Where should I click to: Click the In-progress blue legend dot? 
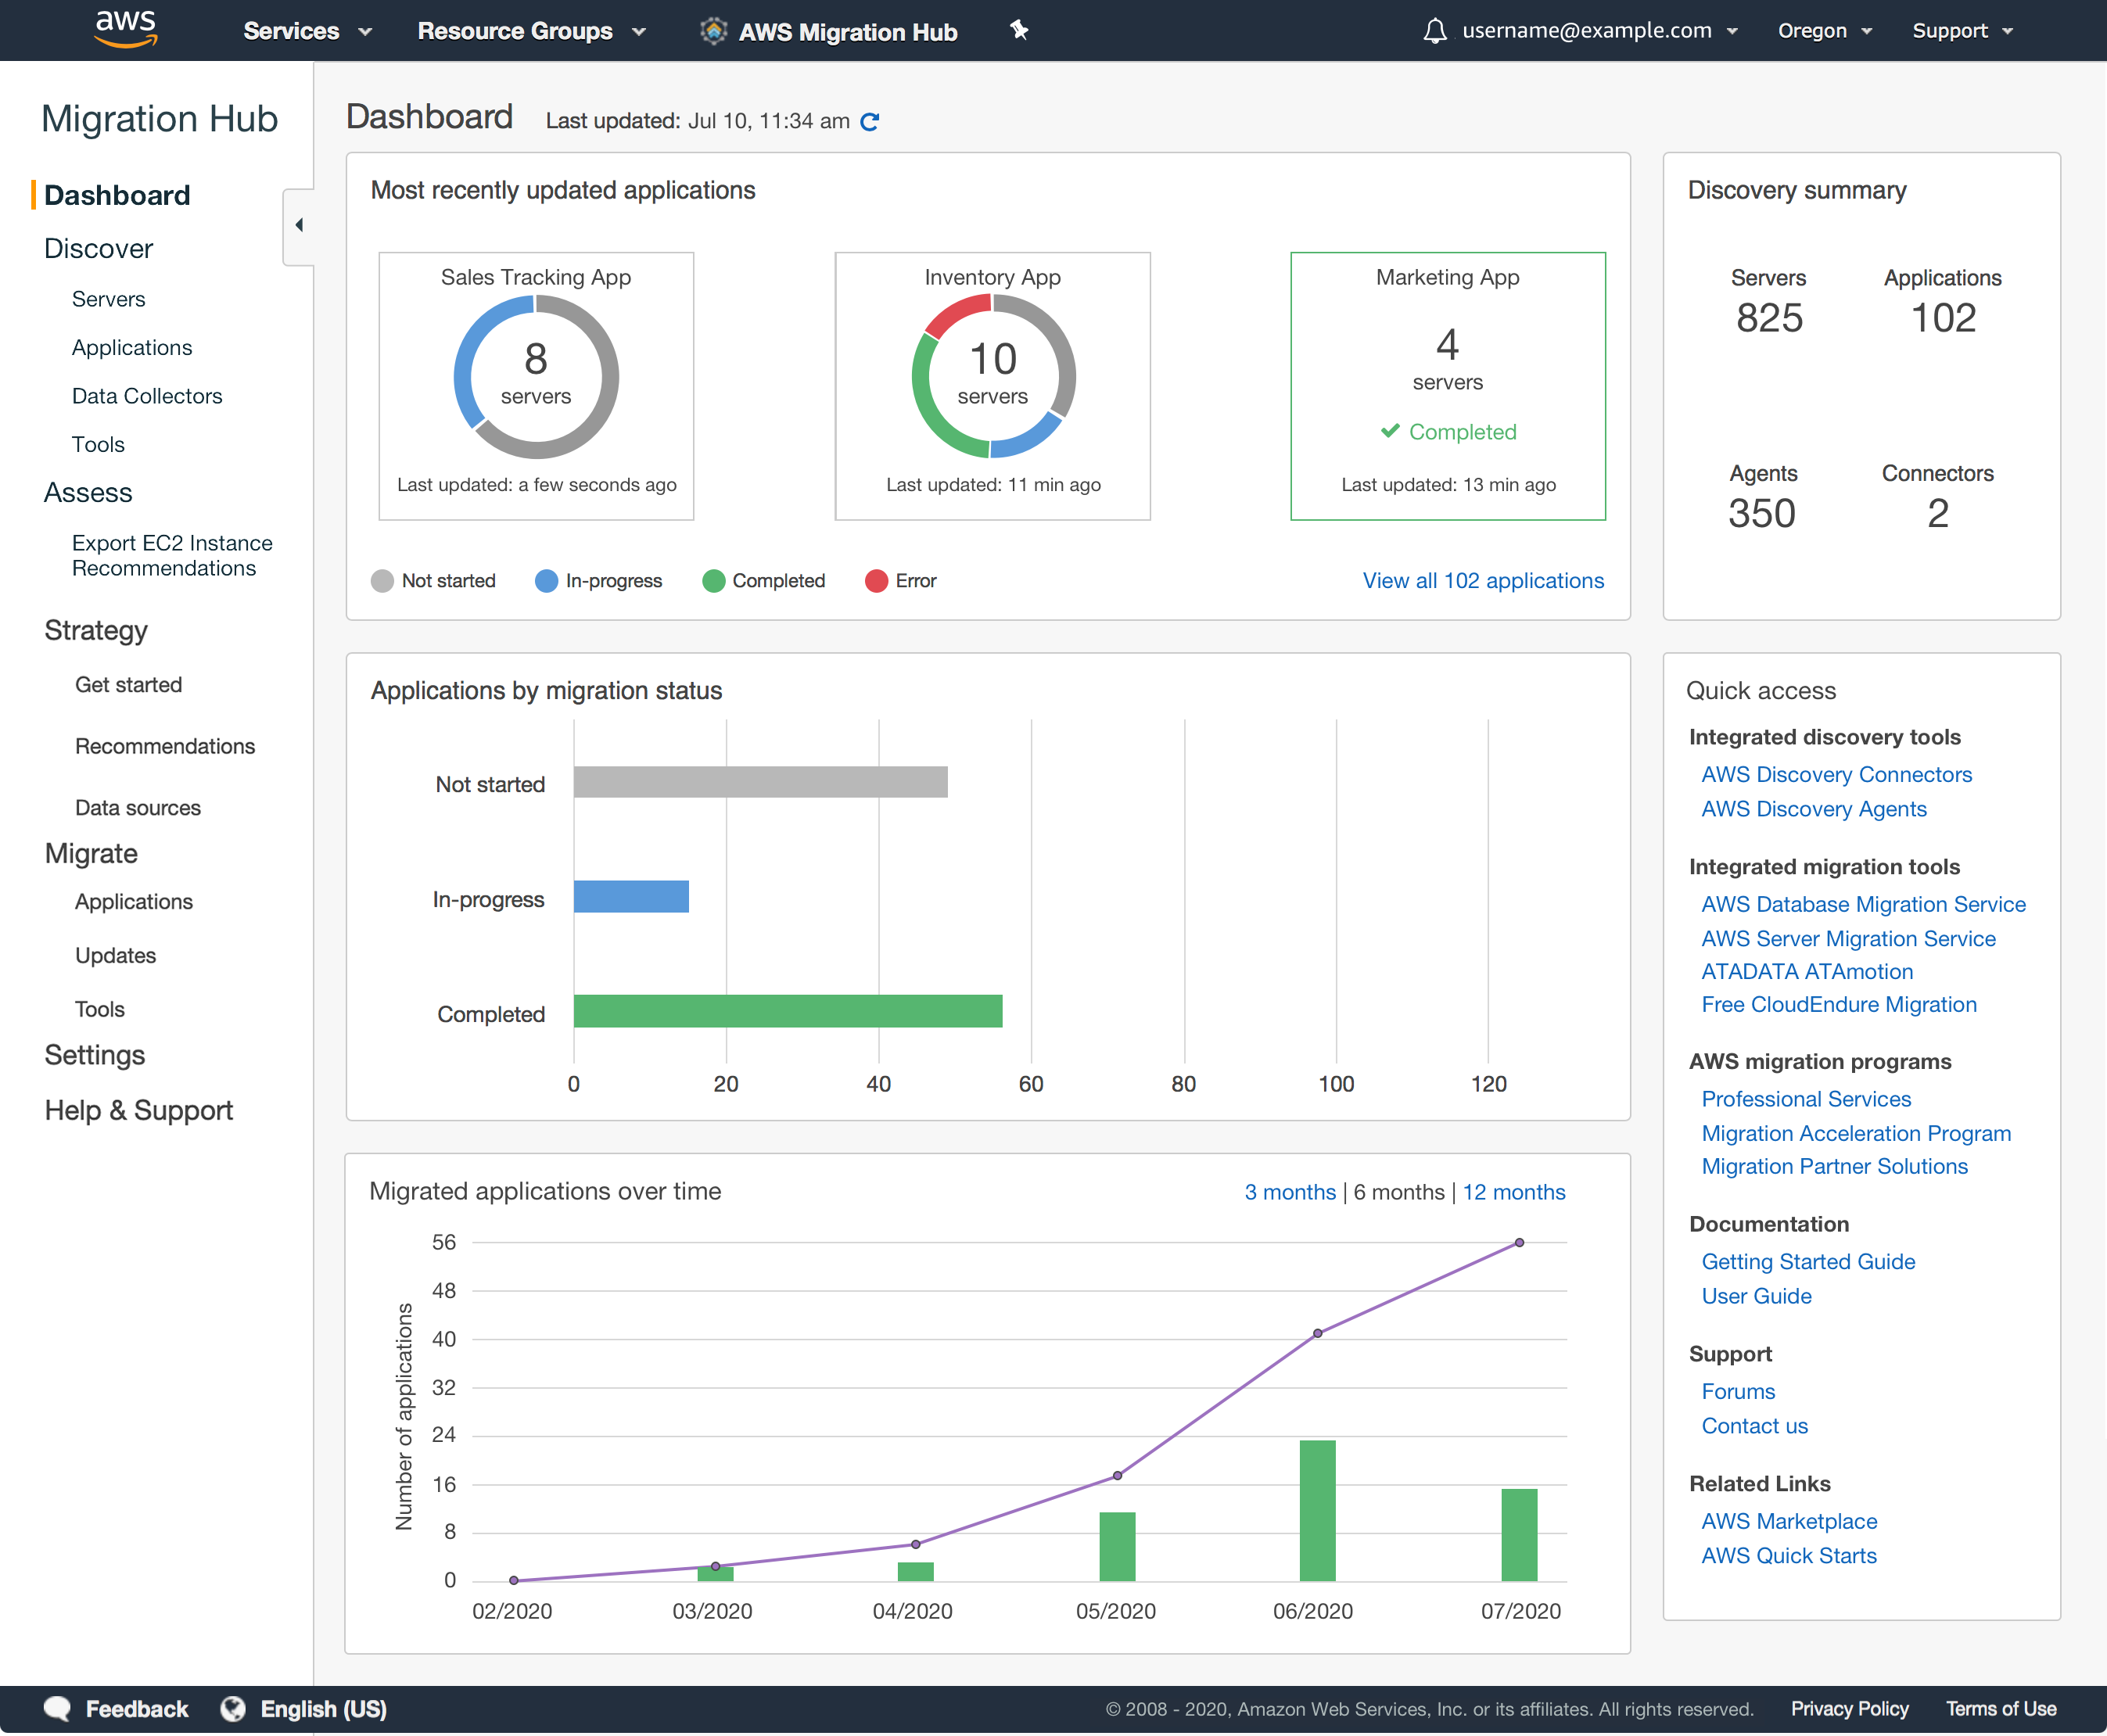[x=546, y=581]
